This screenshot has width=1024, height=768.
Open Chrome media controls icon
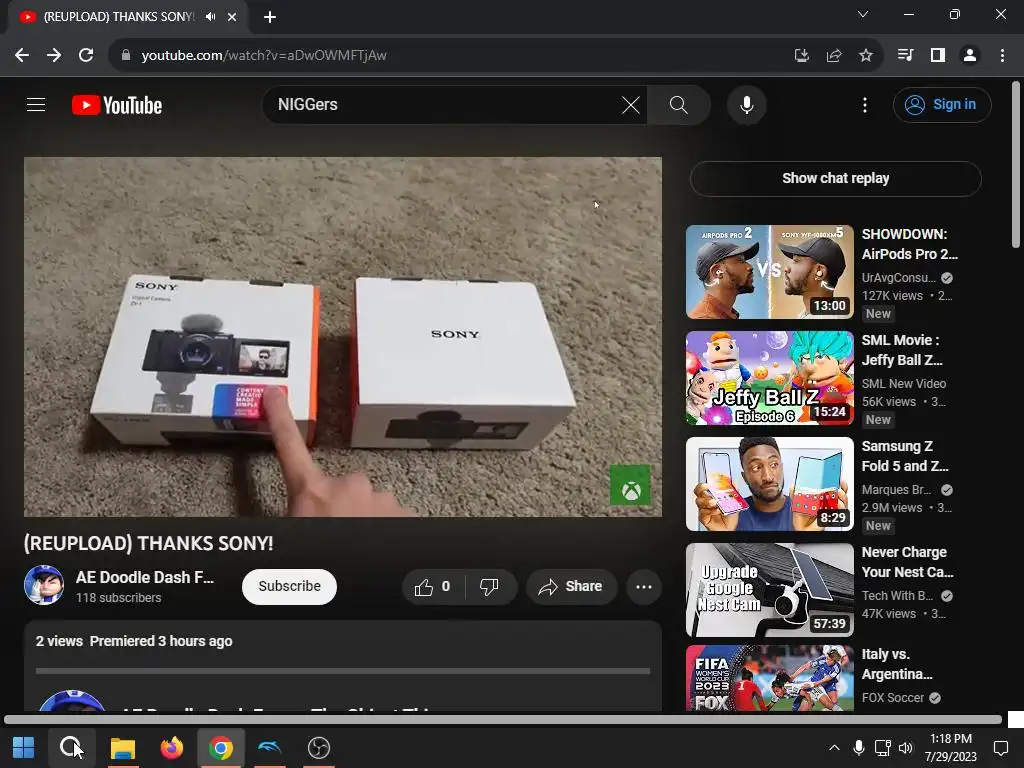coord(905,56)
